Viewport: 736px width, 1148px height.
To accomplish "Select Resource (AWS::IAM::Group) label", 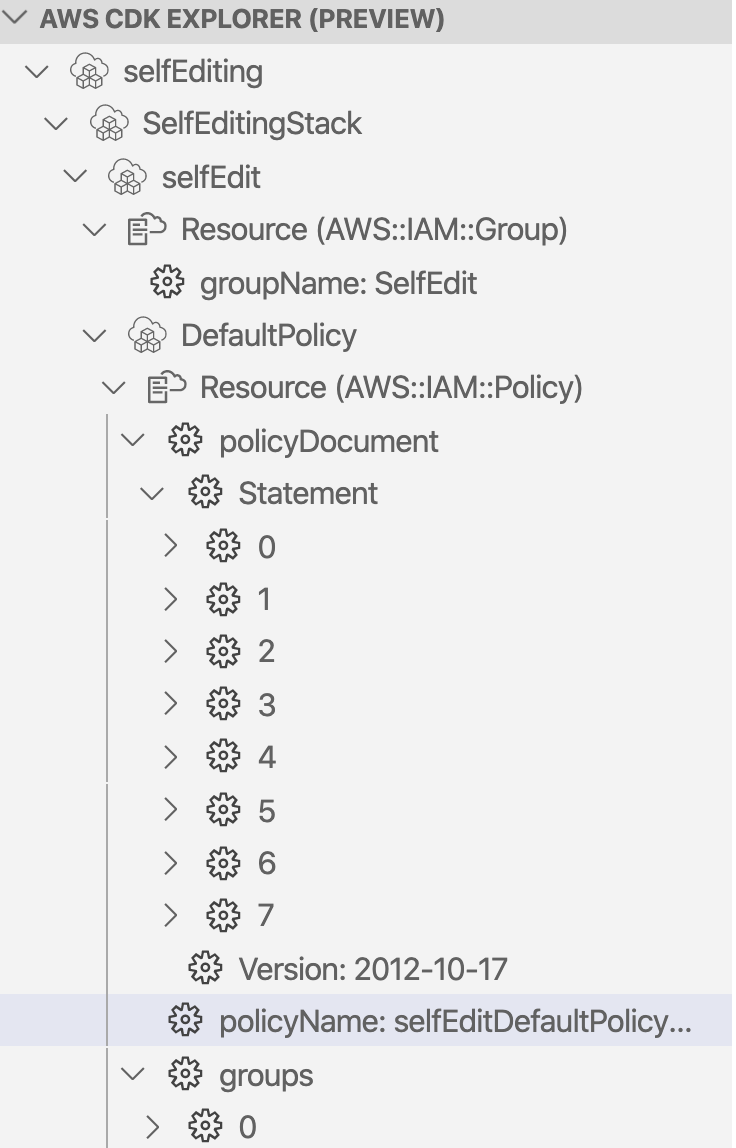I will [374, 230].
